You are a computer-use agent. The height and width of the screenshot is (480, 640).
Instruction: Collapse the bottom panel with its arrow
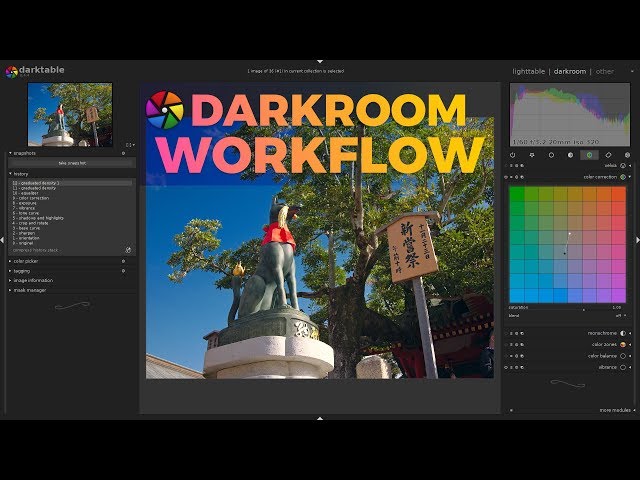click(x=320, y=418)
